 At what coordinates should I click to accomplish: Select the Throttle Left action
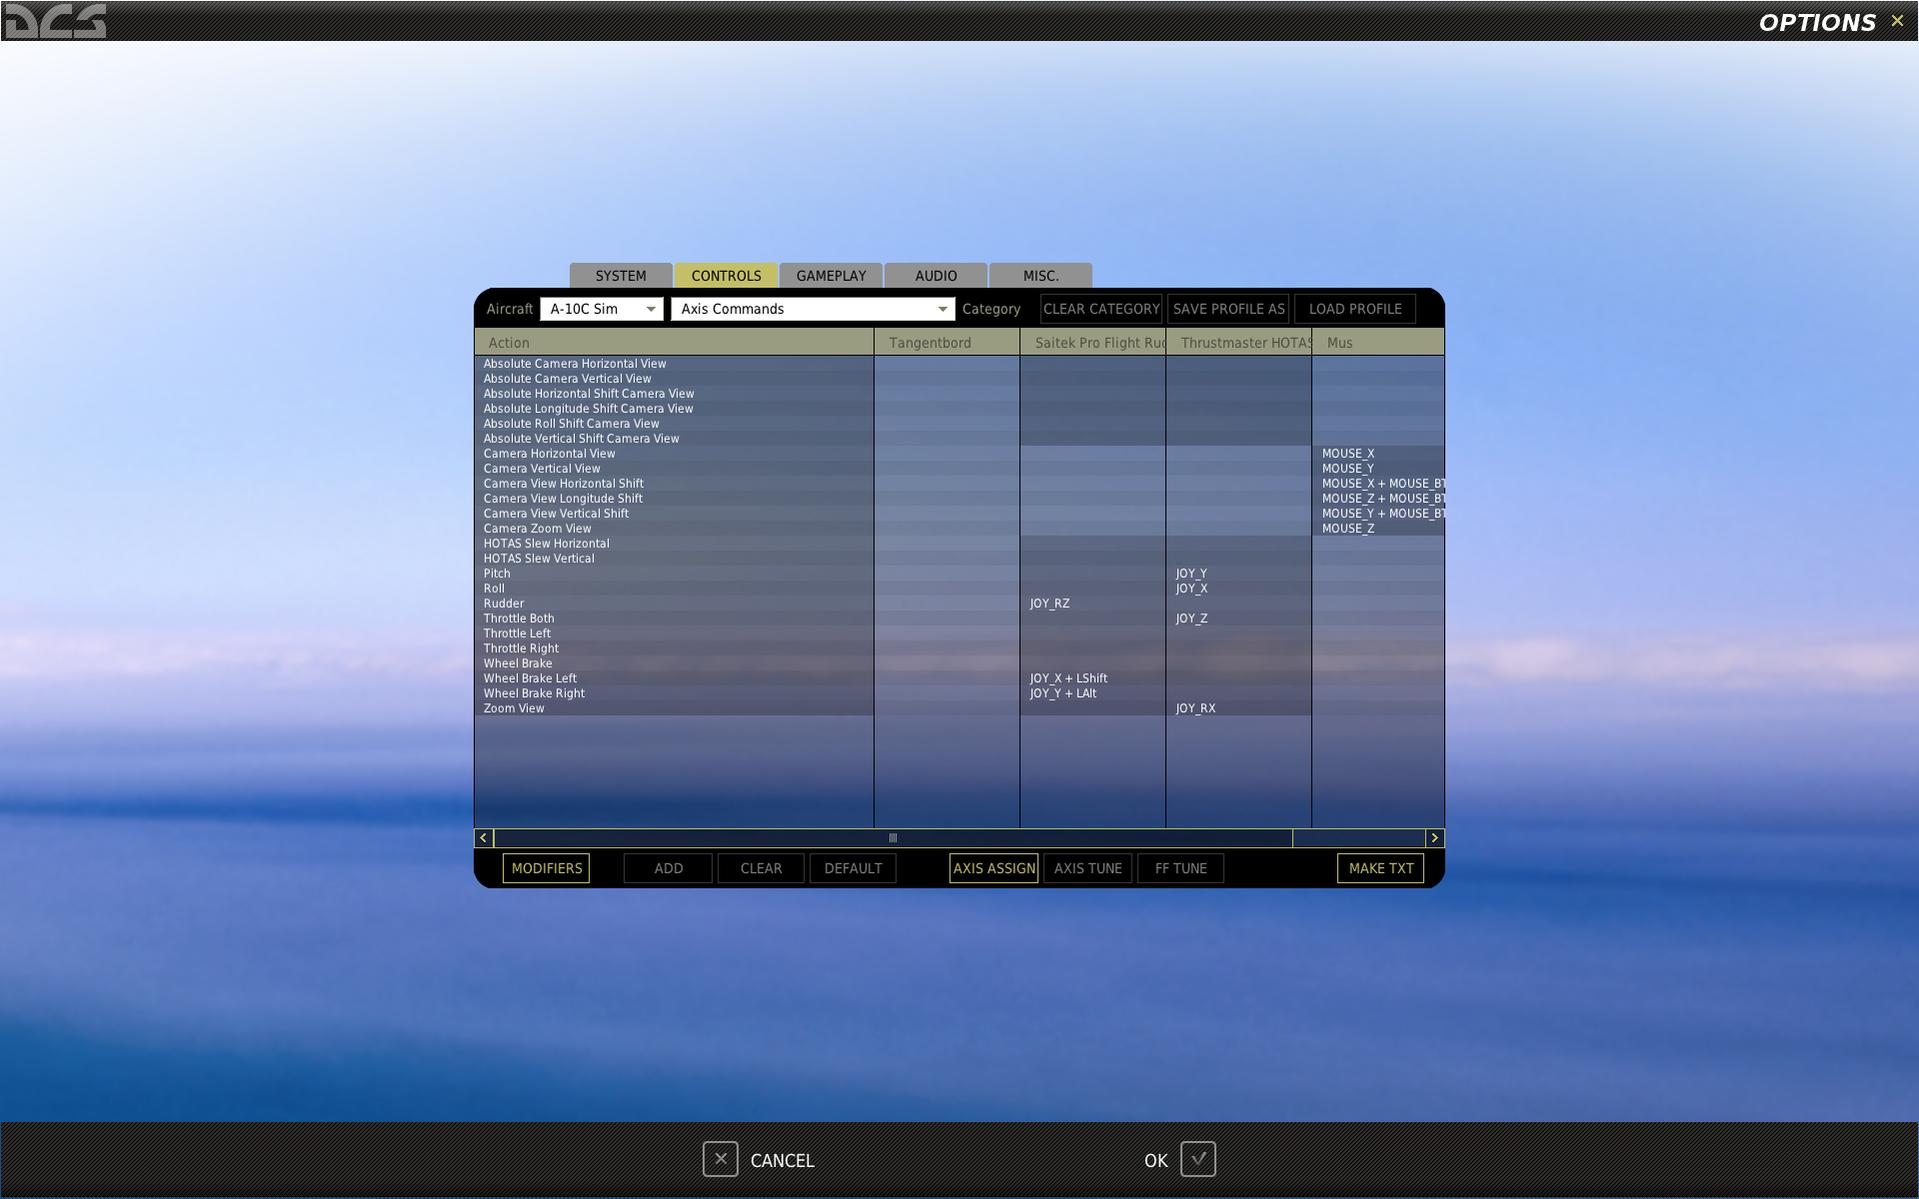point(674,634)
